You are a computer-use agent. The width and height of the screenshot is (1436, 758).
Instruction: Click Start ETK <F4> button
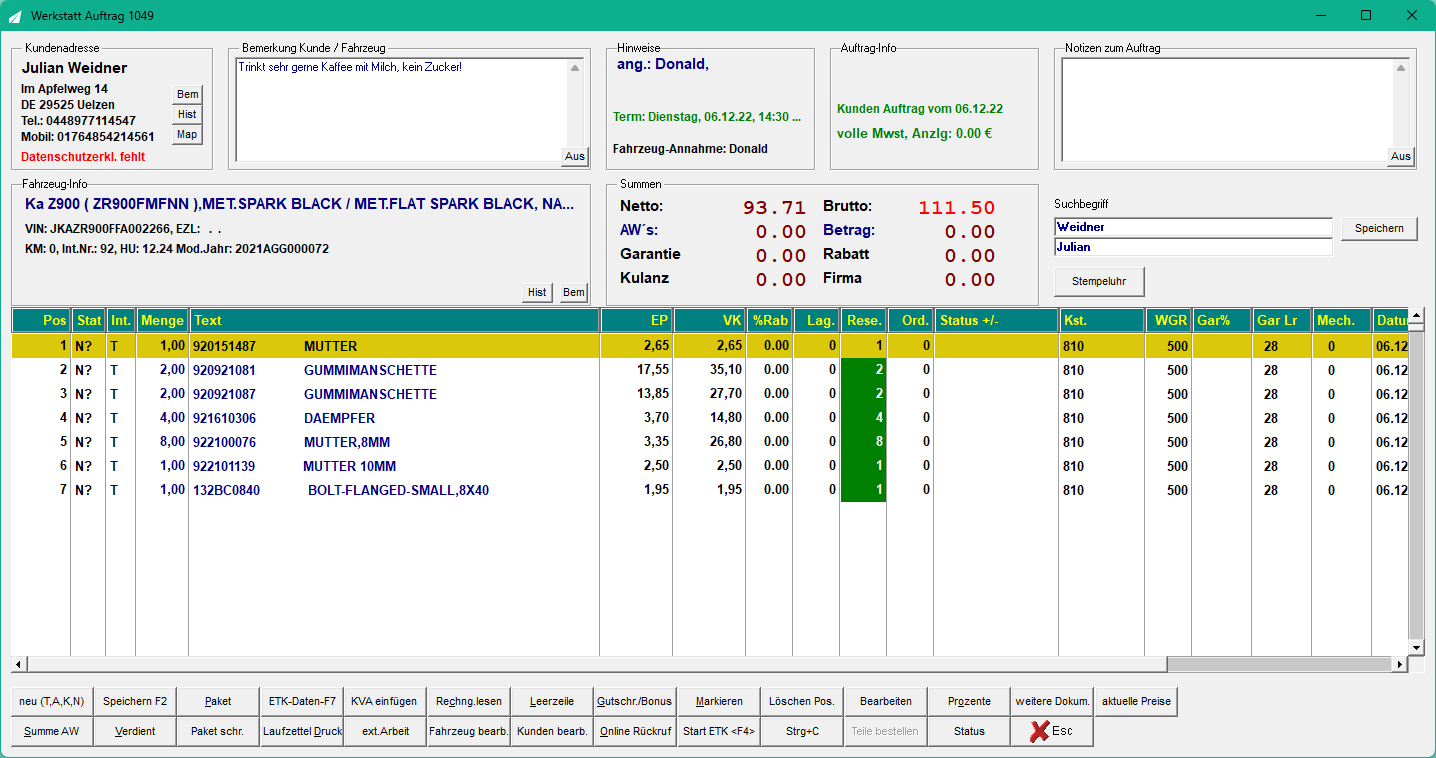coord(719,731)
